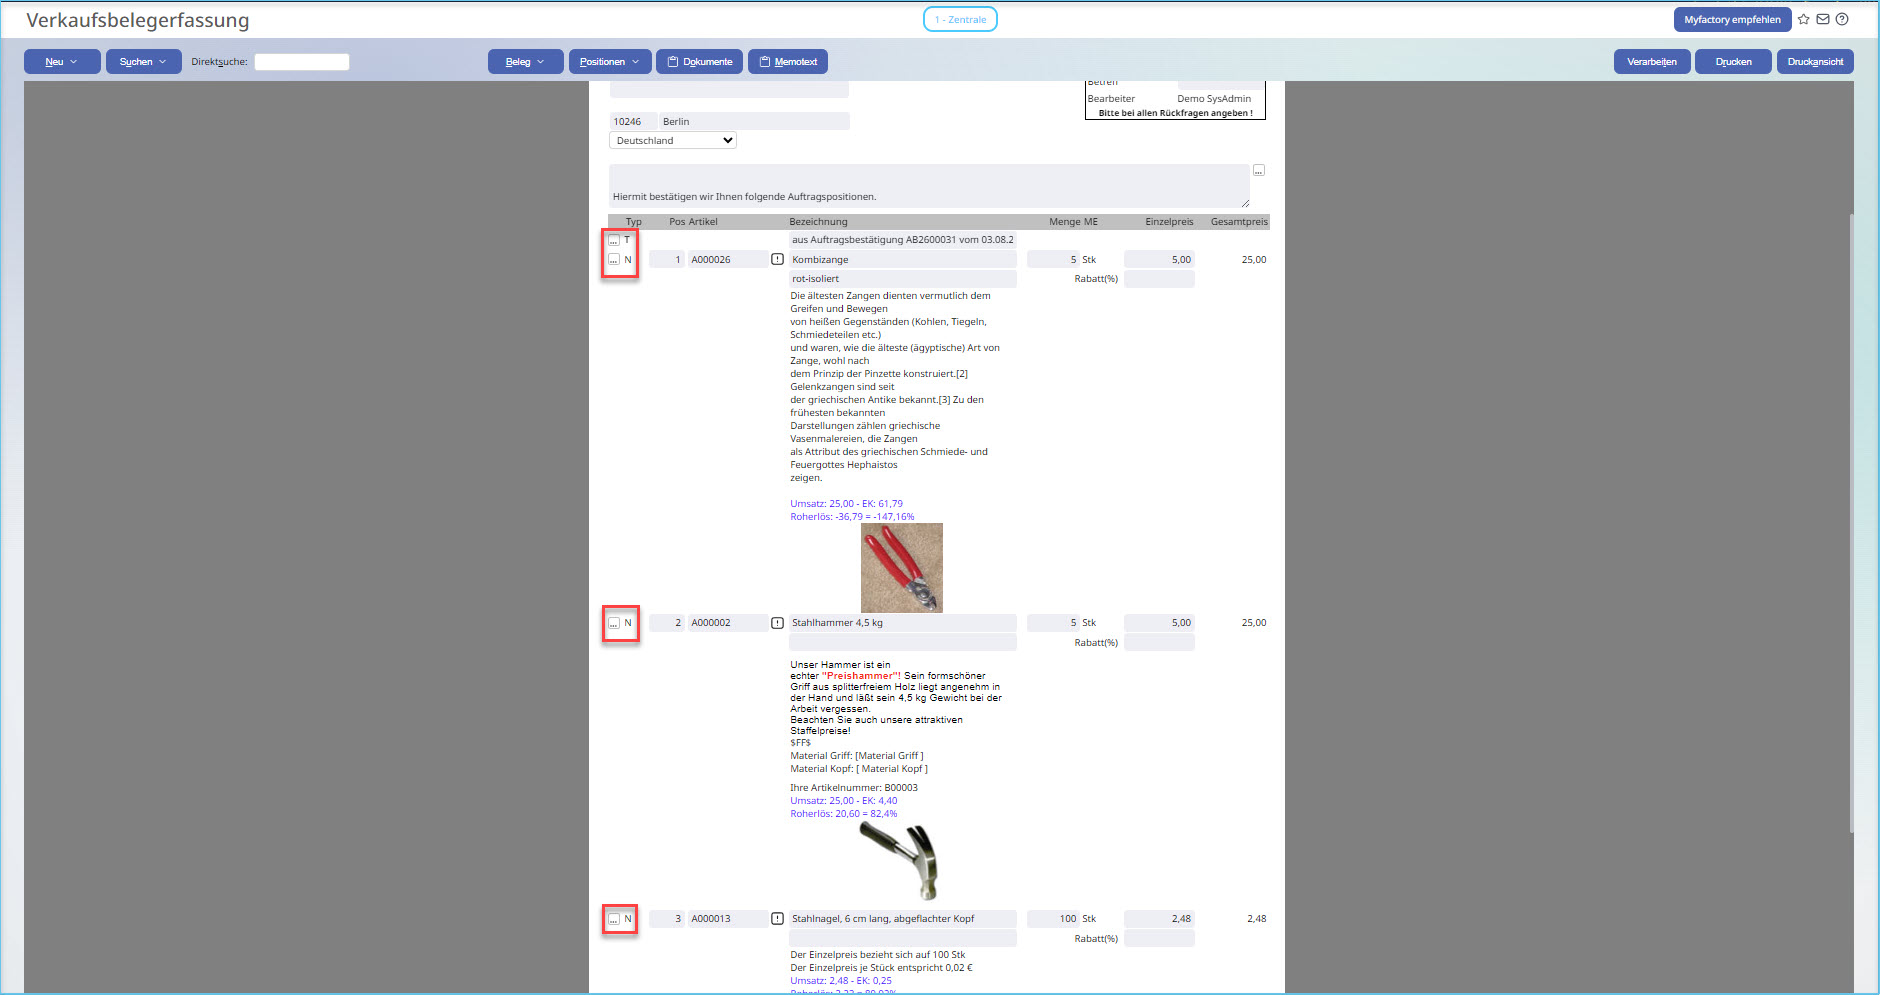Click the rot-isoliert description field
1880x995 pixels.
click(x=903, y=279)
